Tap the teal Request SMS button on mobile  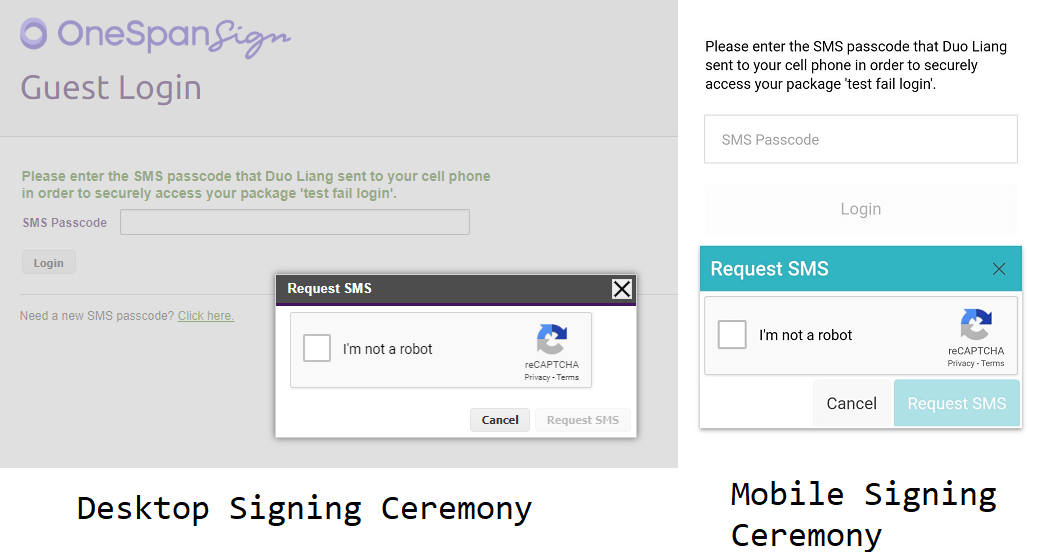coord(956,404)
